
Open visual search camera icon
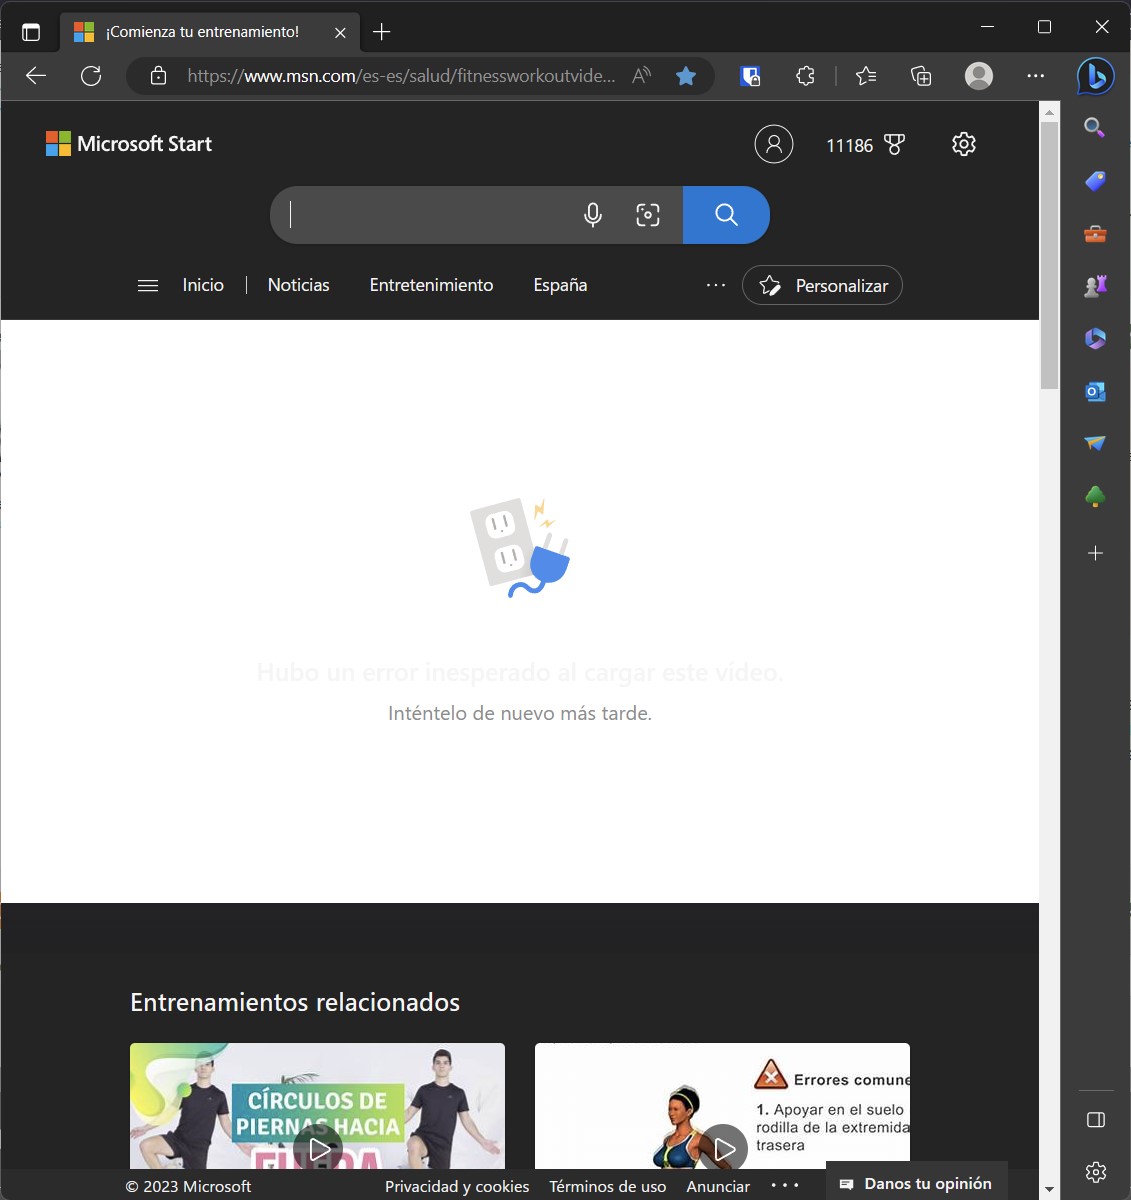pyautogui.click(x=648, y=215)
